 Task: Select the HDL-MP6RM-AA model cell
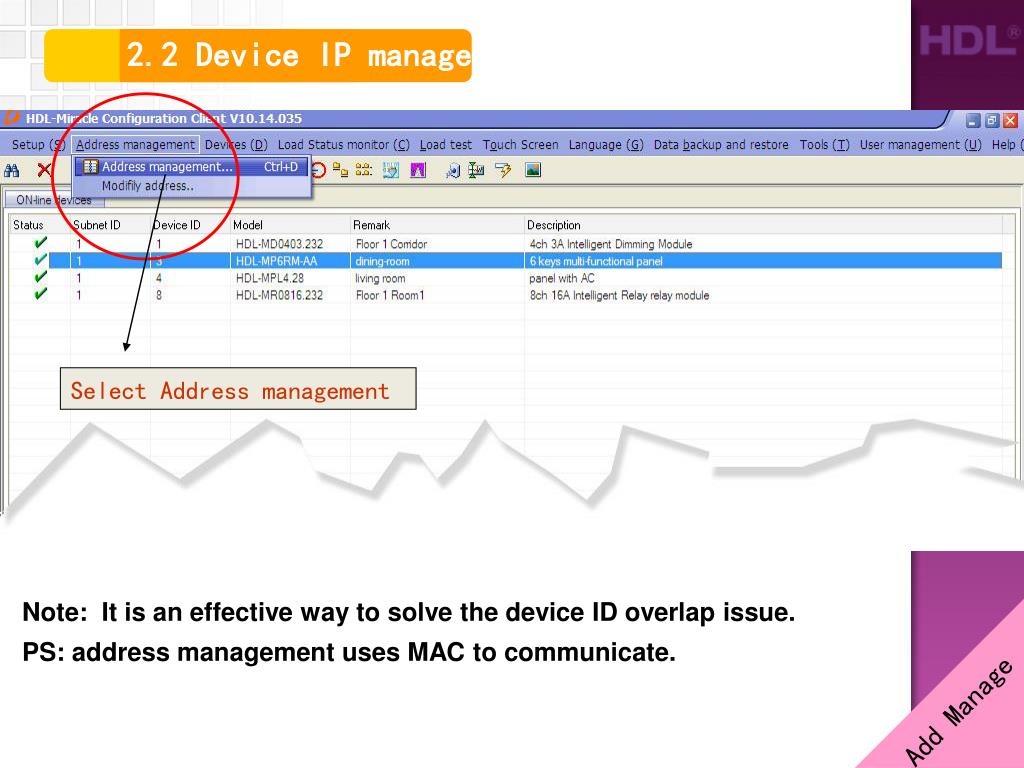(276, 261)
